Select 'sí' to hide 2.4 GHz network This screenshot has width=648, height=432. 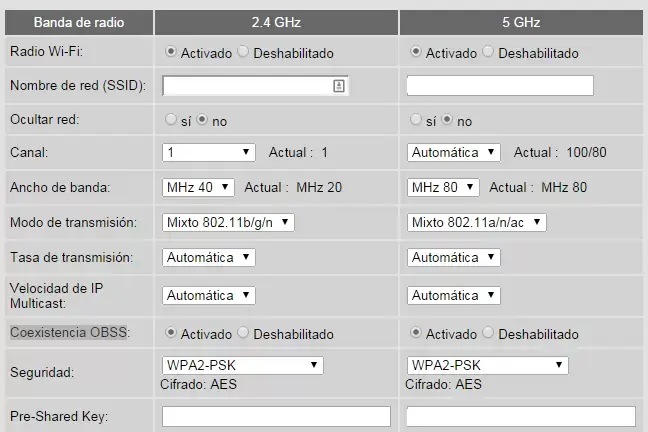pyautogui.click(x=170, y=120)
